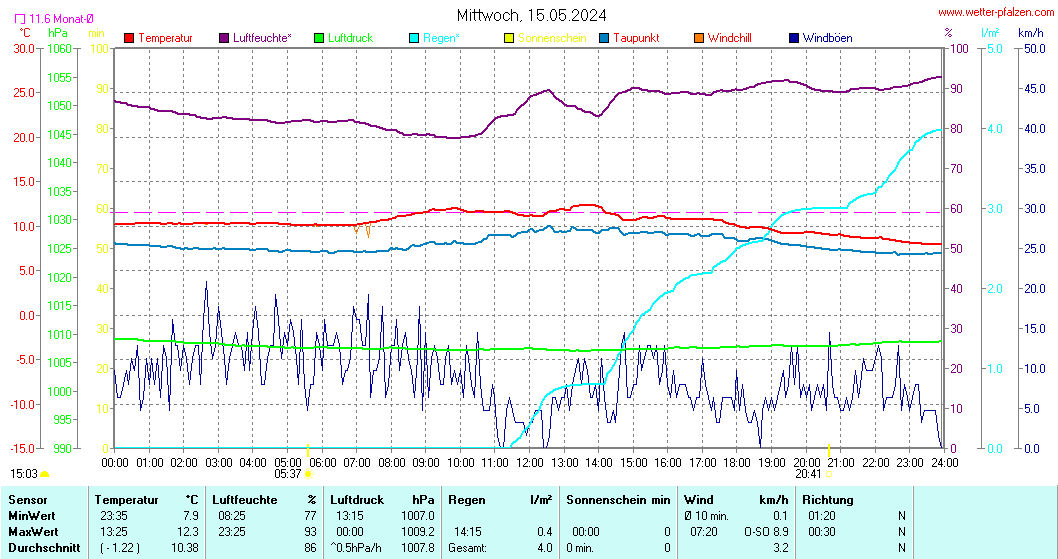The width and height of the screenshot is (1058, 559).
Task: Click the minimum temperature value 7.9
Action: point(192,516)
